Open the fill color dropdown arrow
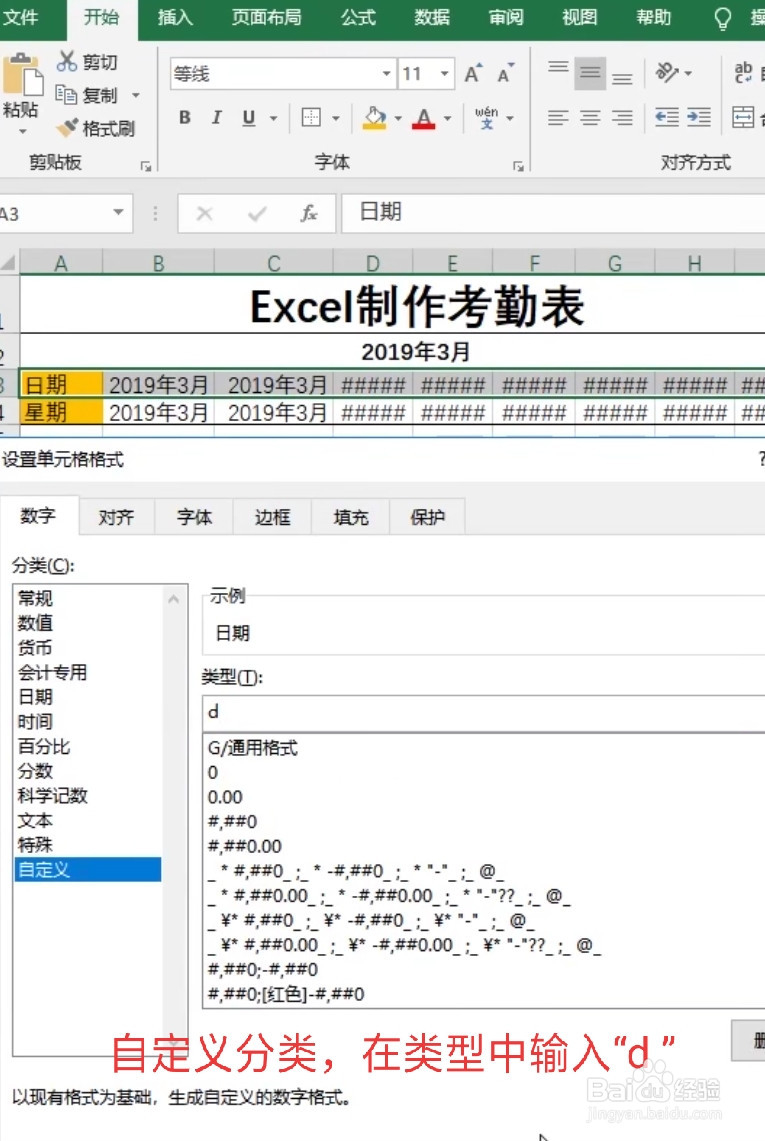This screenshot has height=1141, width=765. pyautogui.click(x=398, y=118)
